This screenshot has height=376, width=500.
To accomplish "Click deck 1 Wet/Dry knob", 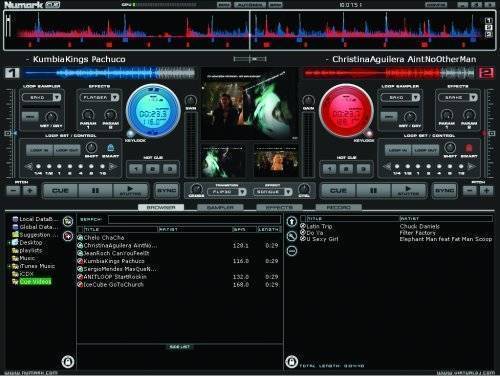I will [51, 117].
